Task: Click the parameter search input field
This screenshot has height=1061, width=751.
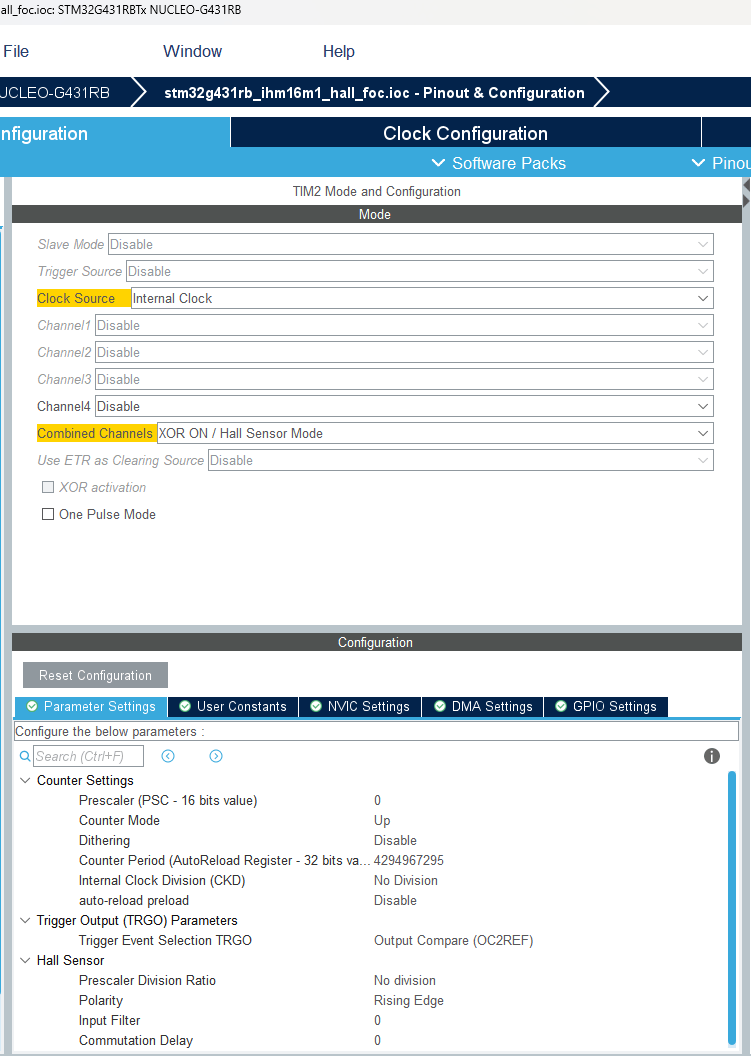Action: [88, 756]
